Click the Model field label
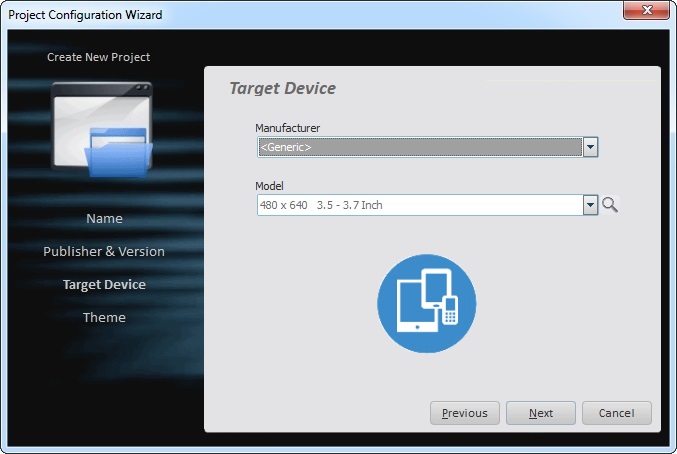This screenshot has width=677, height=454. (270, 186)
